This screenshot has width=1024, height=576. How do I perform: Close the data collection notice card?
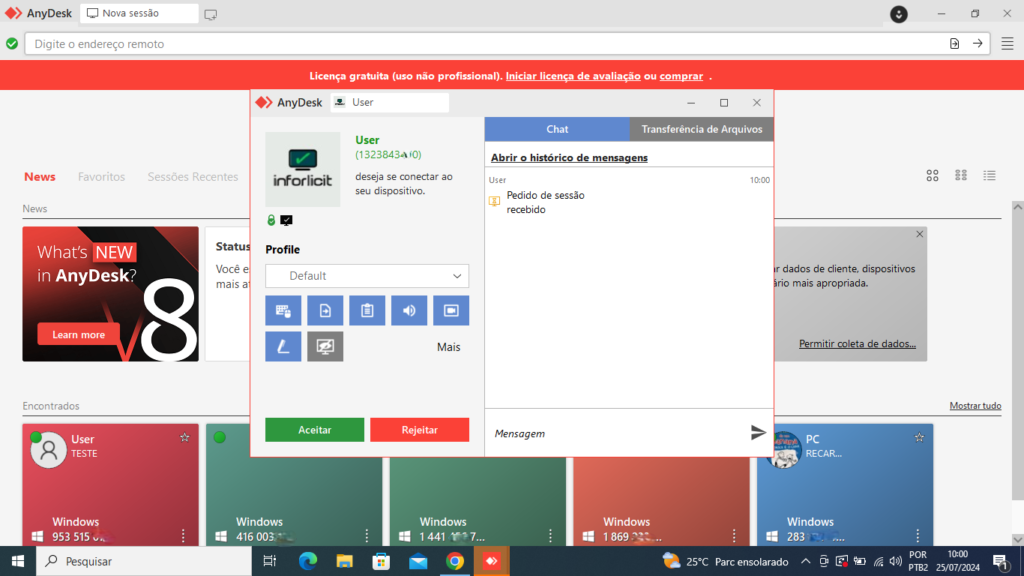(x=920, y=234)
